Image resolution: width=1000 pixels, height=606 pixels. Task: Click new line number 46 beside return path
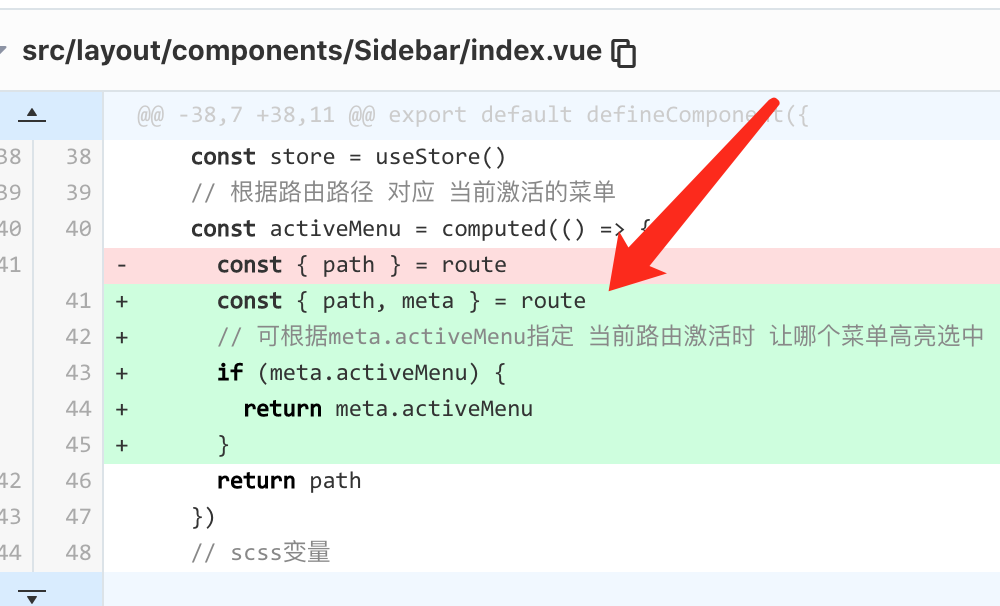click(x=78, y=481)
